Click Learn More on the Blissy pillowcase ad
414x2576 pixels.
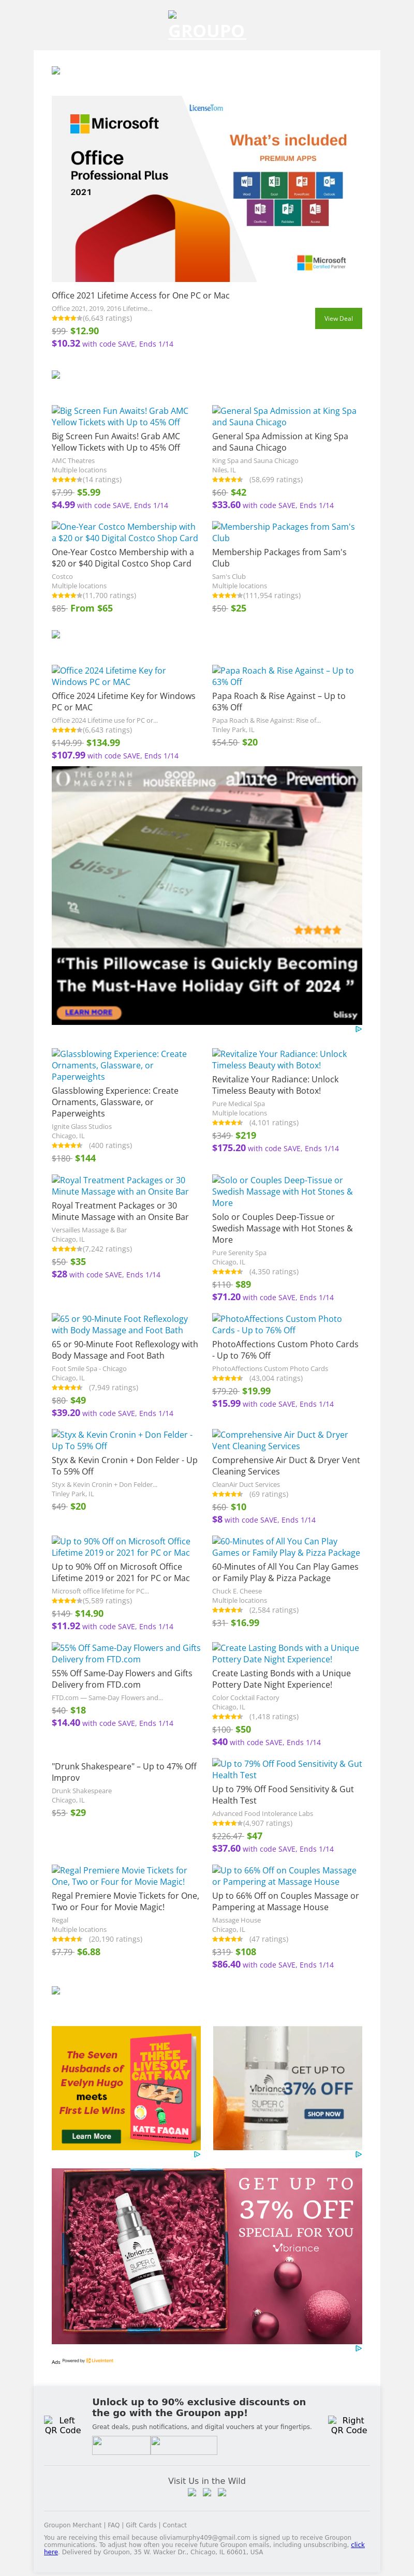tap(88, 1012)
